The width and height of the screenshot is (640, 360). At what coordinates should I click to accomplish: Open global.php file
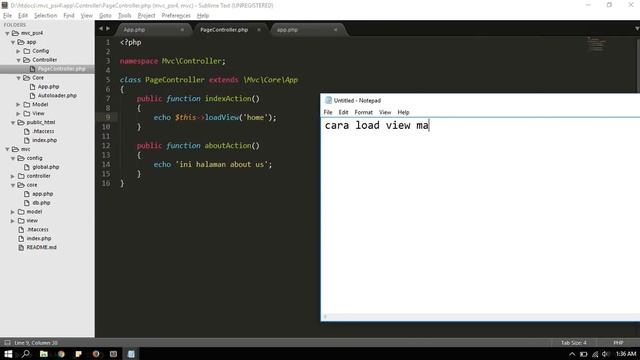(x=46, y=167)
